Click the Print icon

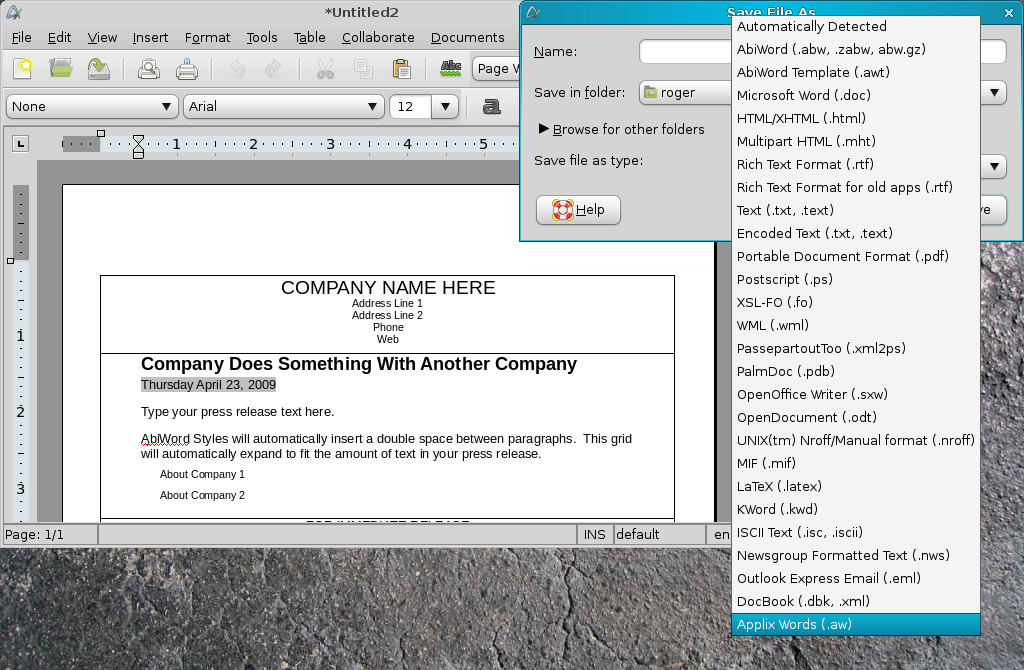[187, 69]
